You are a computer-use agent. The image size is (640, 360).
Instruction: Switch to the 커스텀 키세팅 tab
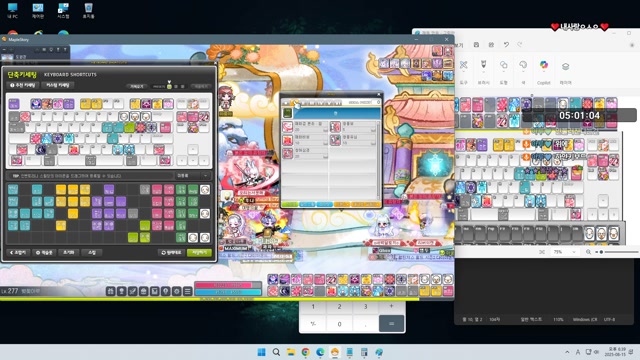(x=58, y=85)
